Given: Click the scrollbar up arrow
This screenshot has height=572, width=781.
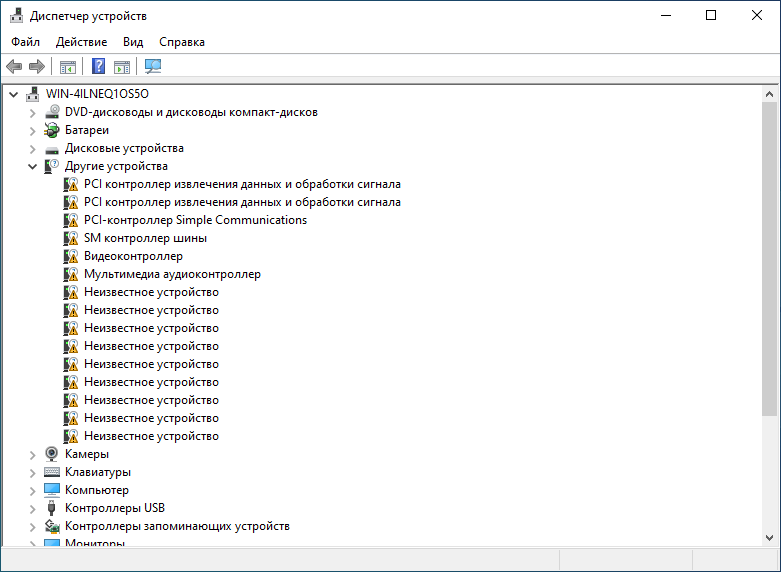Looking at the screenshot, I should tap(769, 94).
